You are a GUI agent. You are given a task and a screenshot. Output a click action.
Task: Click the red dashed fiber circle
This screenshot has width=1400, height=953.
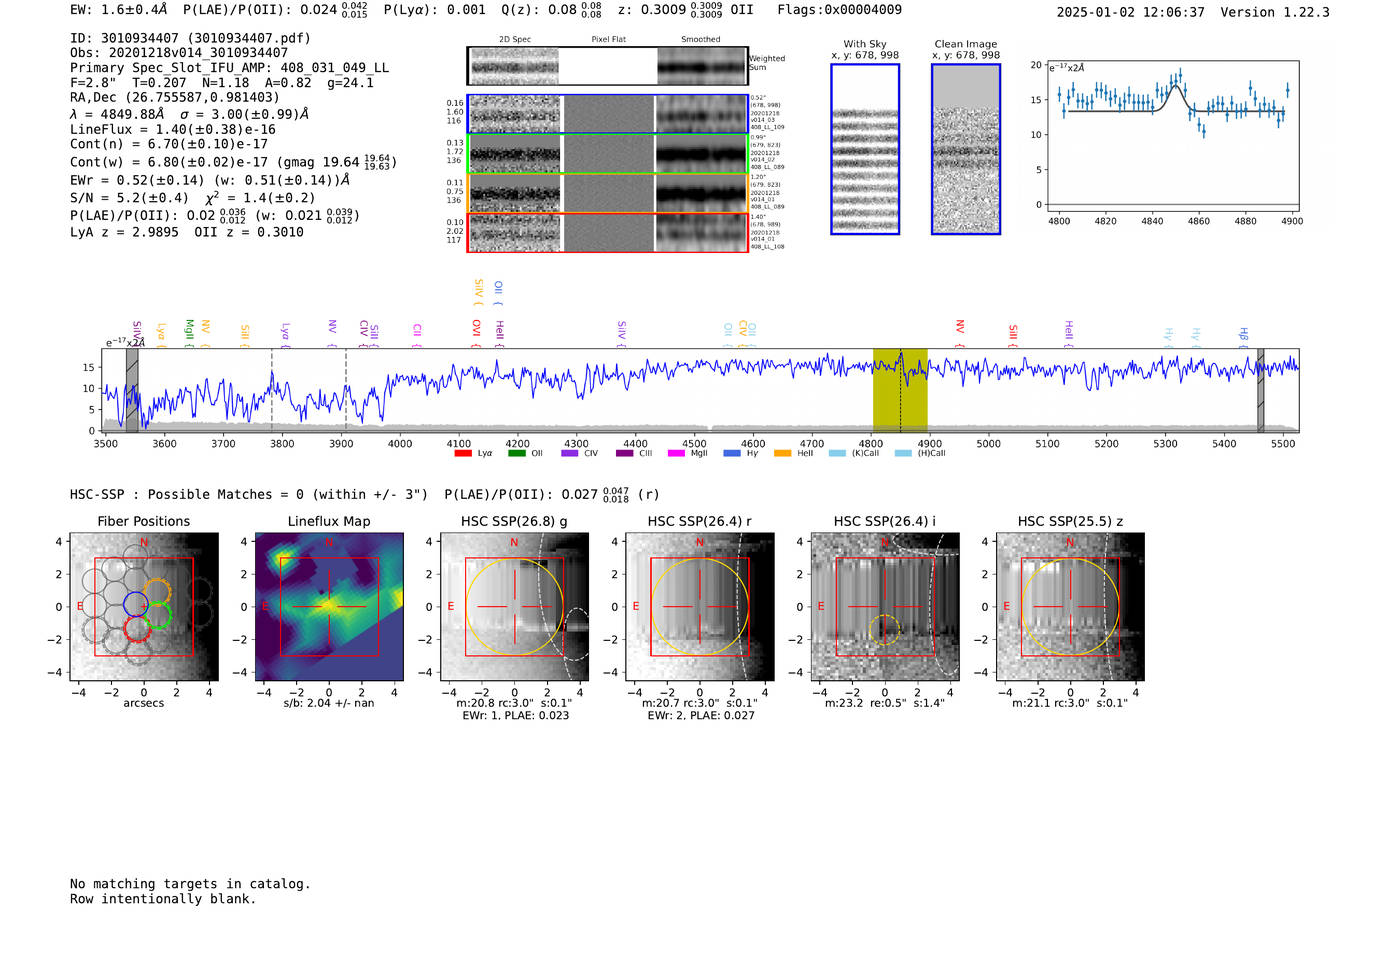[138, 629]
